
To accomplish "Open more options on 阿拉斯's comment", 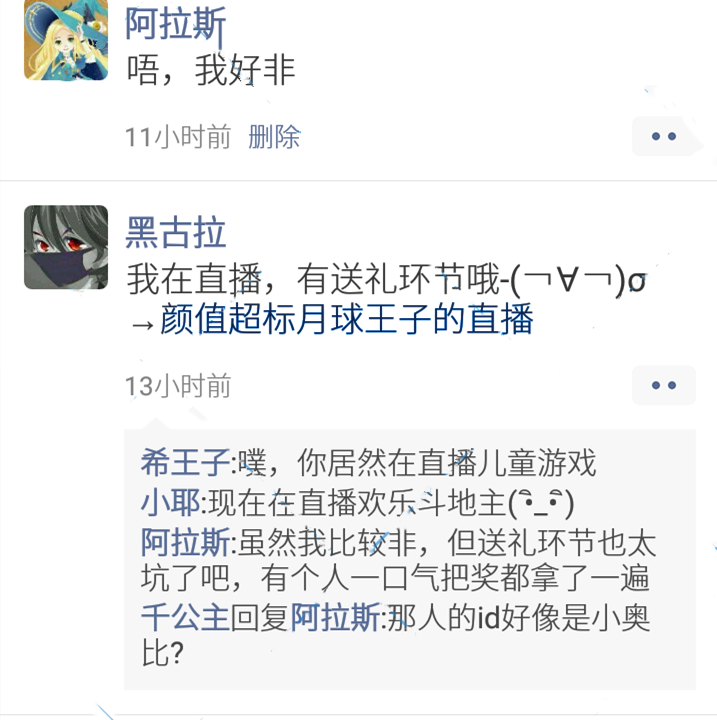I will click(x=664, y=136).
